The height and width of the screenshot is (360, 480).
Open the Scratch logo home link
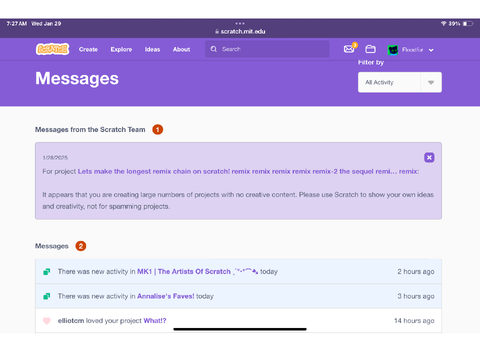(x=52, y=49)
